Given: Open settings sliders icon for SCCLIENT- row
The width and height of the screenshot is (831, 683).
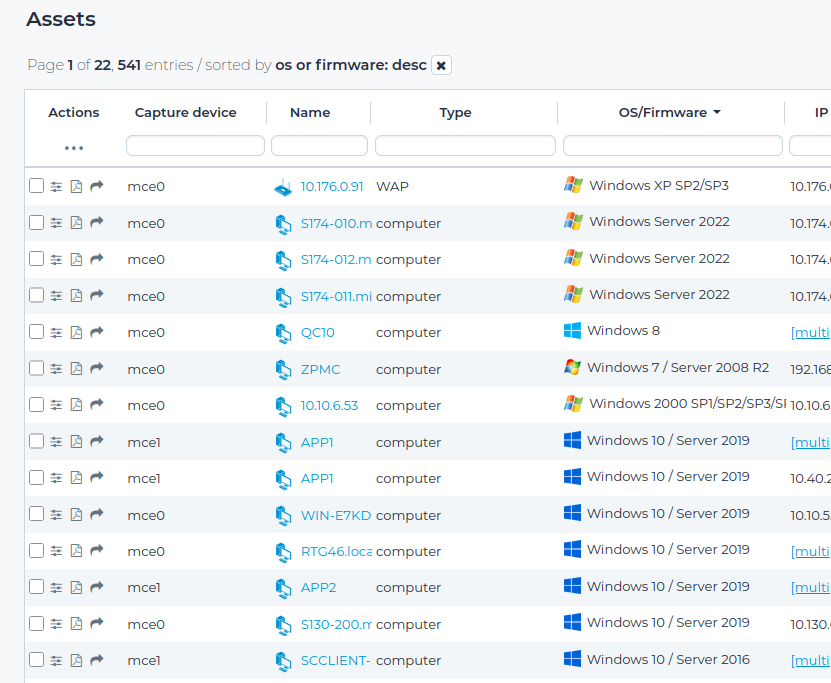Looking at the screenshot, I should pos(56,660).
